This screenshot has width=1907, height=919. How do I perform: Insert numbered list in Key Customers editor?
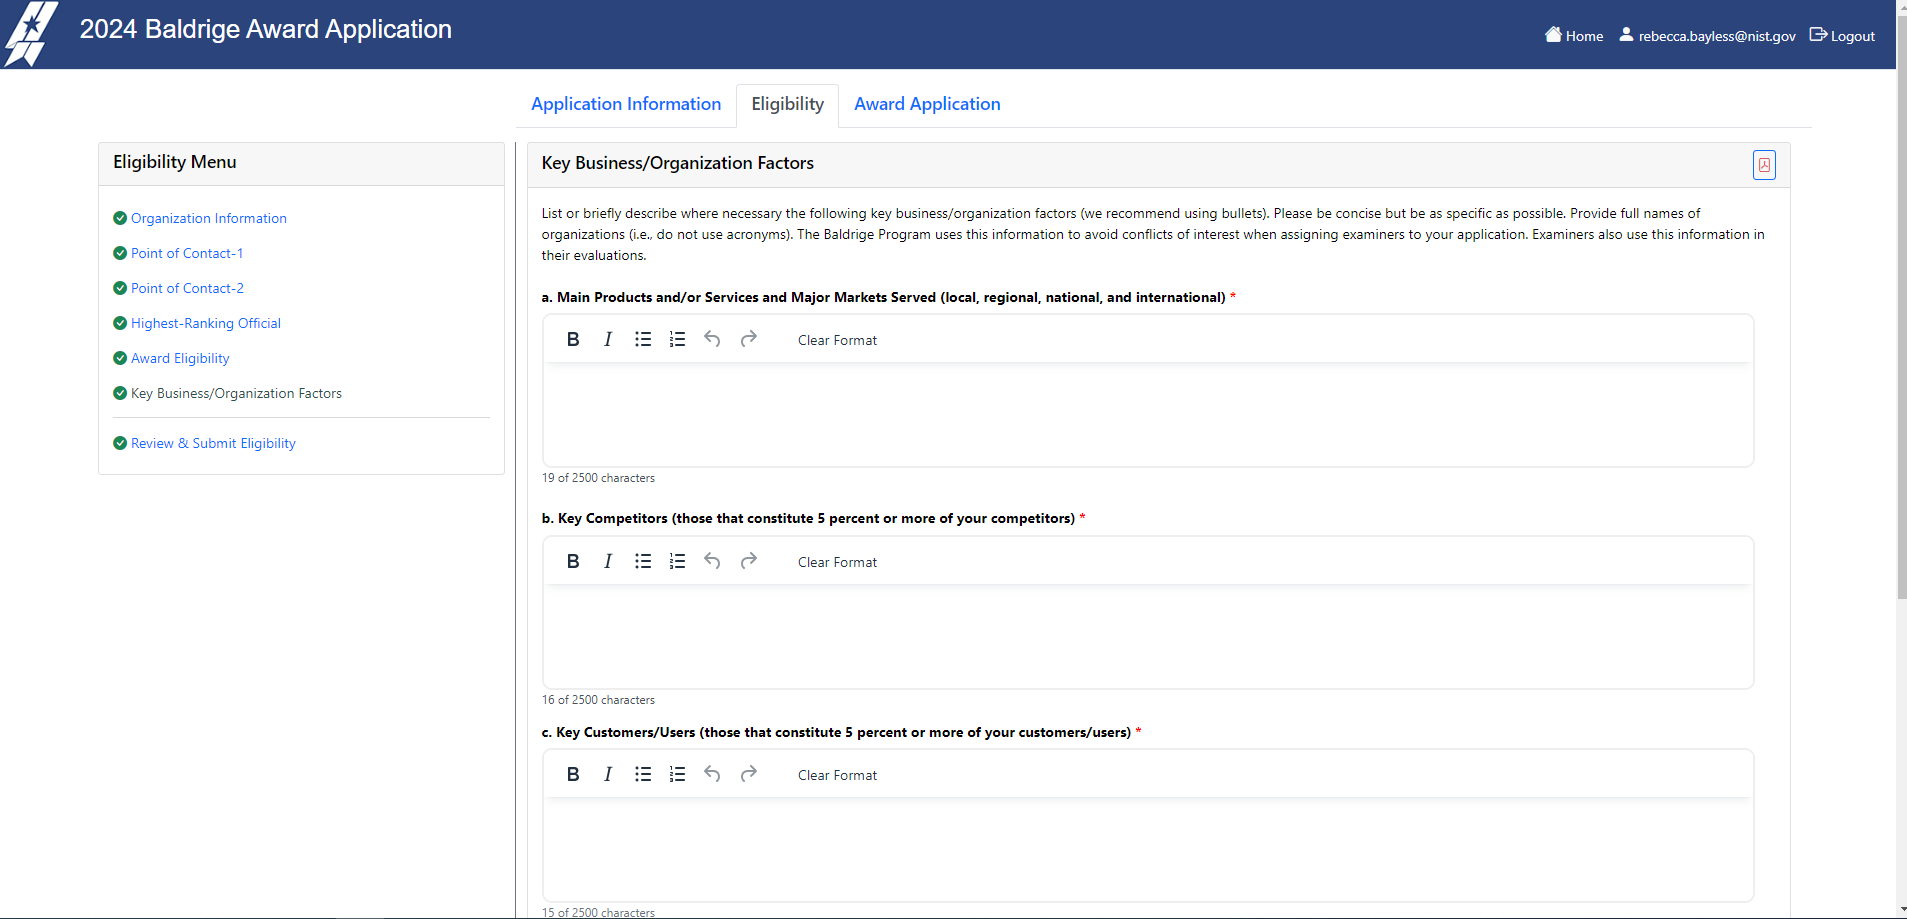pos(677,775)
